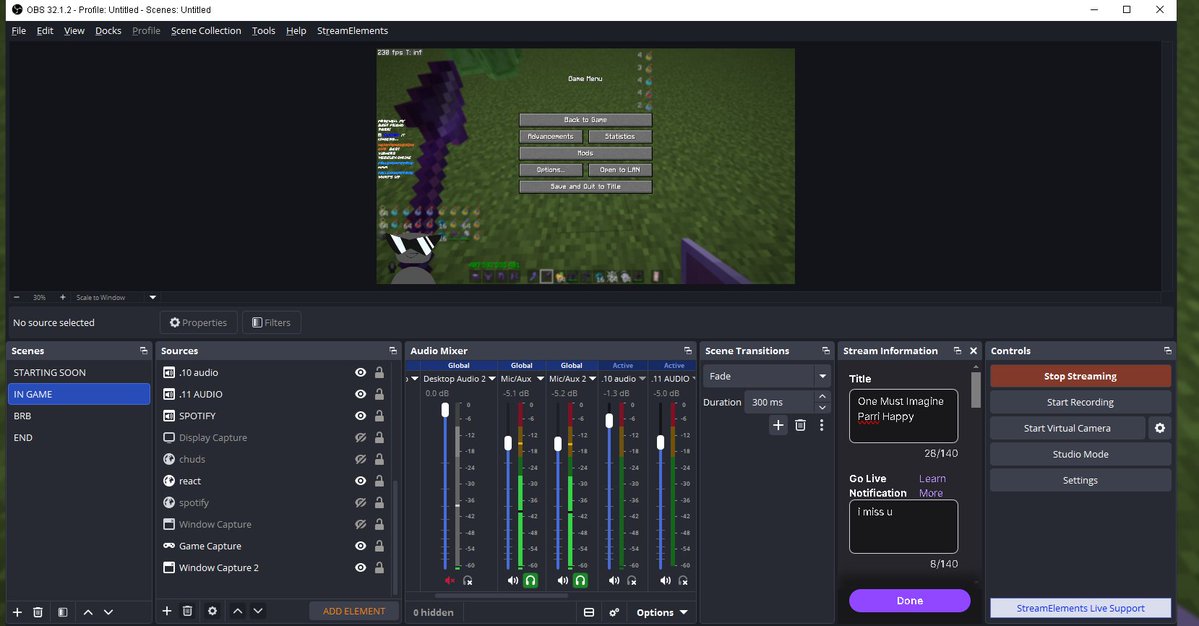The width and height of the screenshot is (1199, 626).
Task: Click Start Recording button
Action: (1080, 402)
